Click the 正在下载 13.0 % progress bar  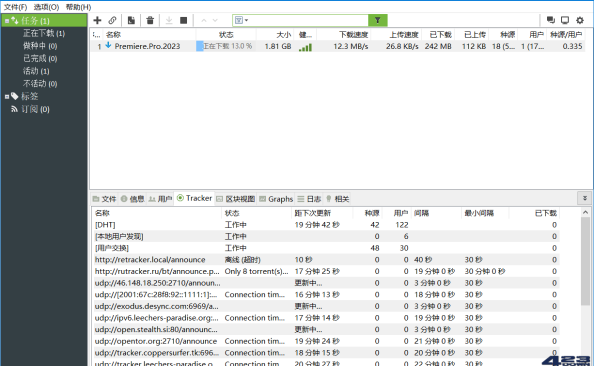tap(225, 46)
